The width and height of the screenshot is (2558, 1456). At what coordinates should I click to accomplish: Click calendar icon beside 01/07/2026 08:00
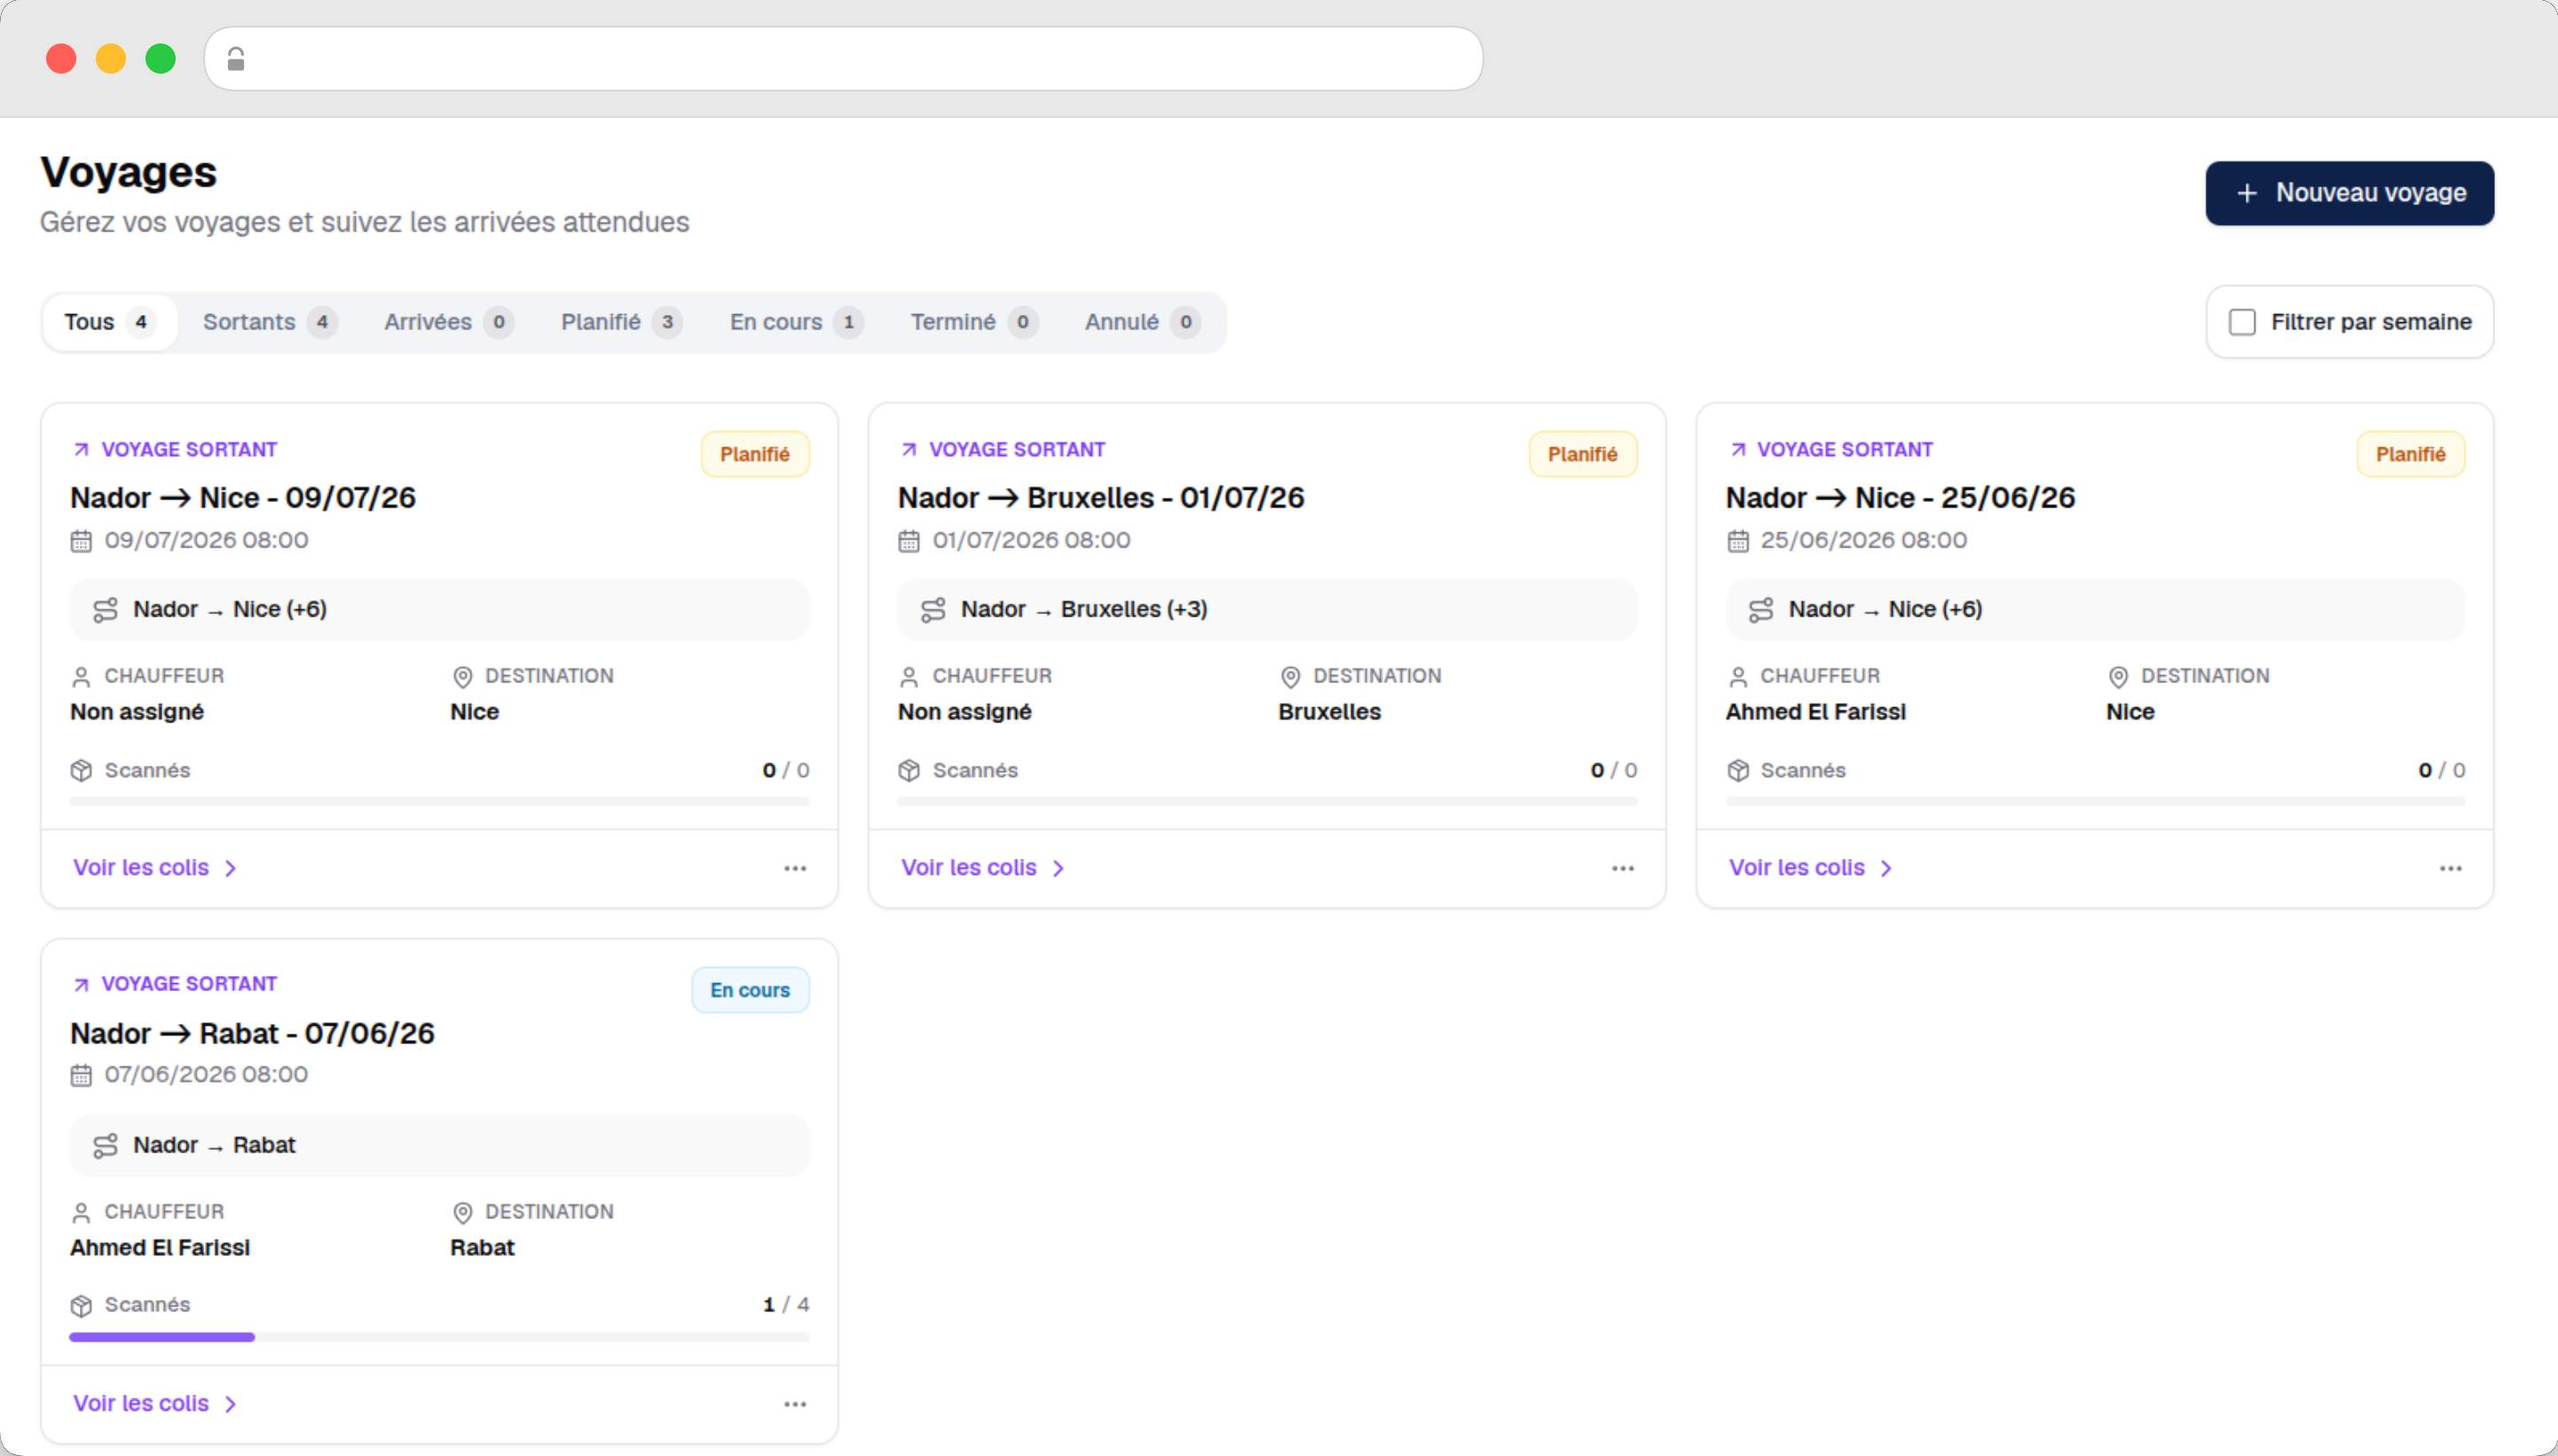tap(909, 541)
